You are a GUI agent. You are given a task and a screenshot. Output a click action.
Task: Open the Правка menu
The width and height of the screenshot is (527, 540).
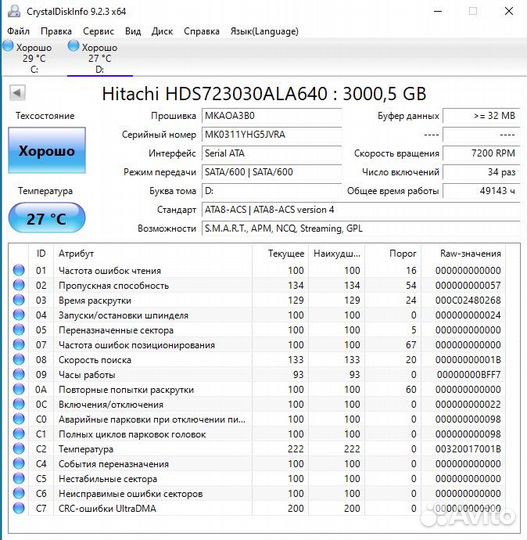coord(56,31)
